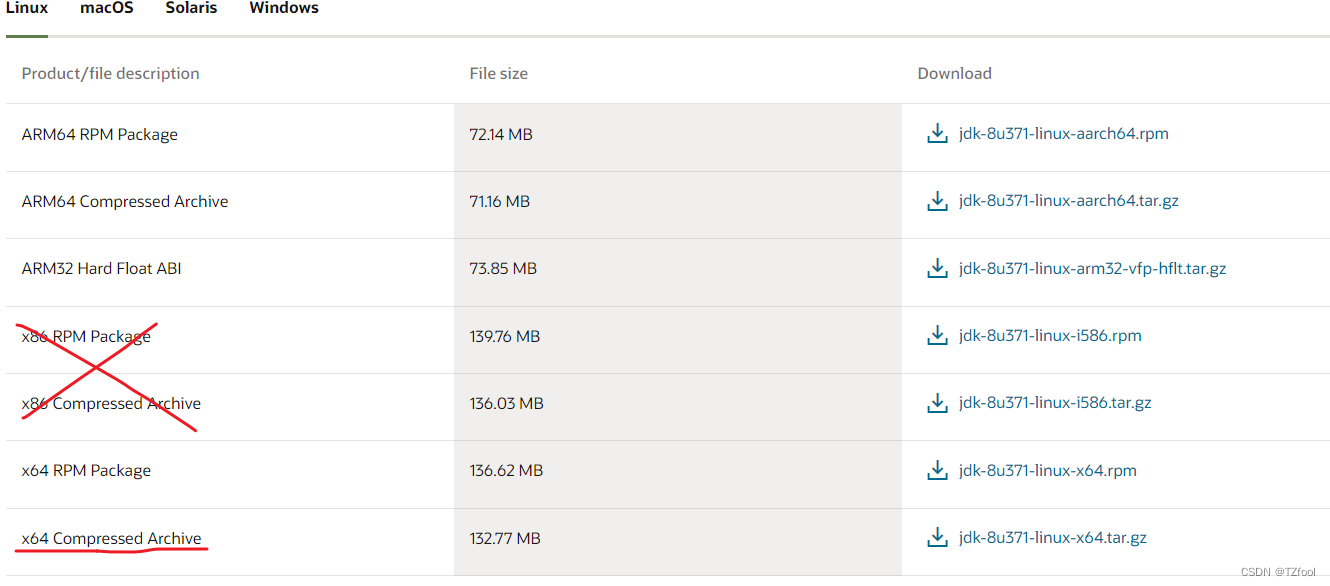
Task: Select the ARM64 RPM Package text
Action: 100,134
